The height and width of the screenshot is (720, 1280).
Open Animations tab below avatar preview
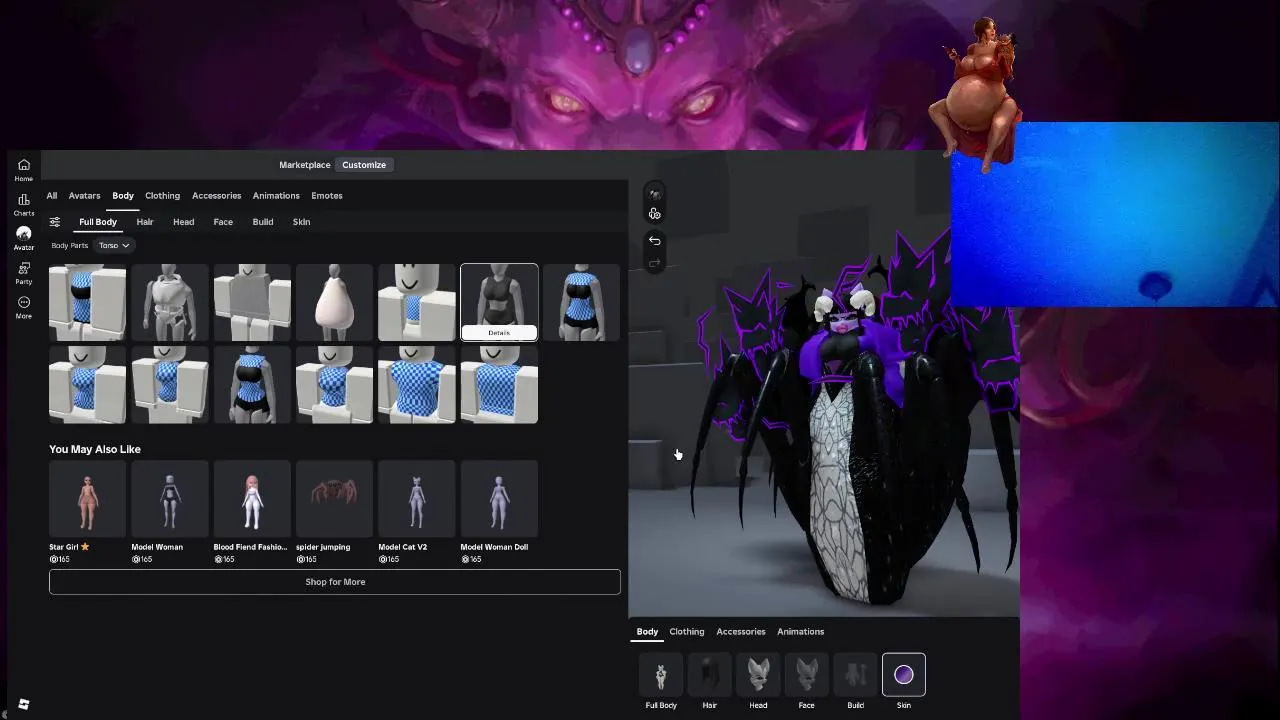(x=801, y=632)
